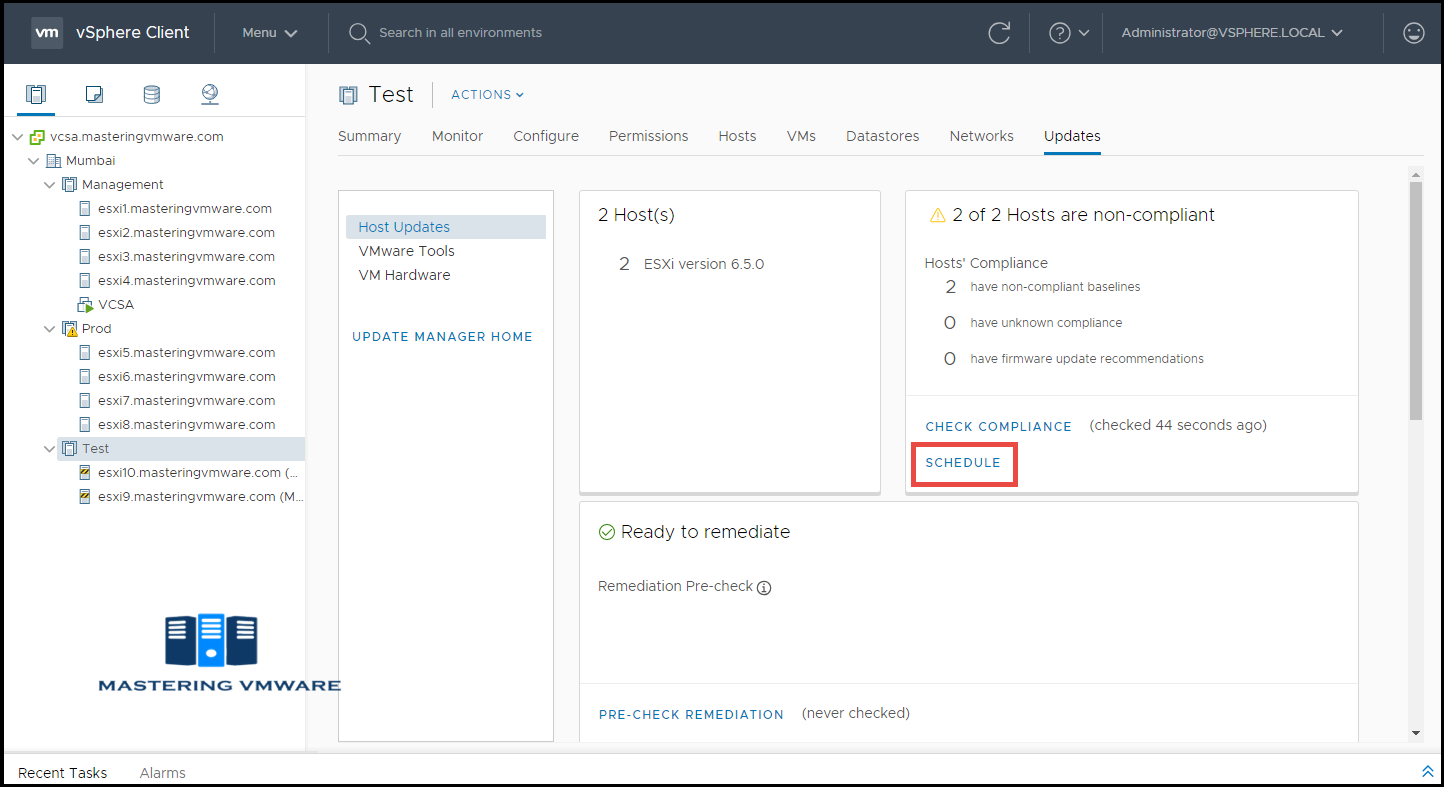Open the Menu dropdown
The image size is (1444, 787).
270,33
